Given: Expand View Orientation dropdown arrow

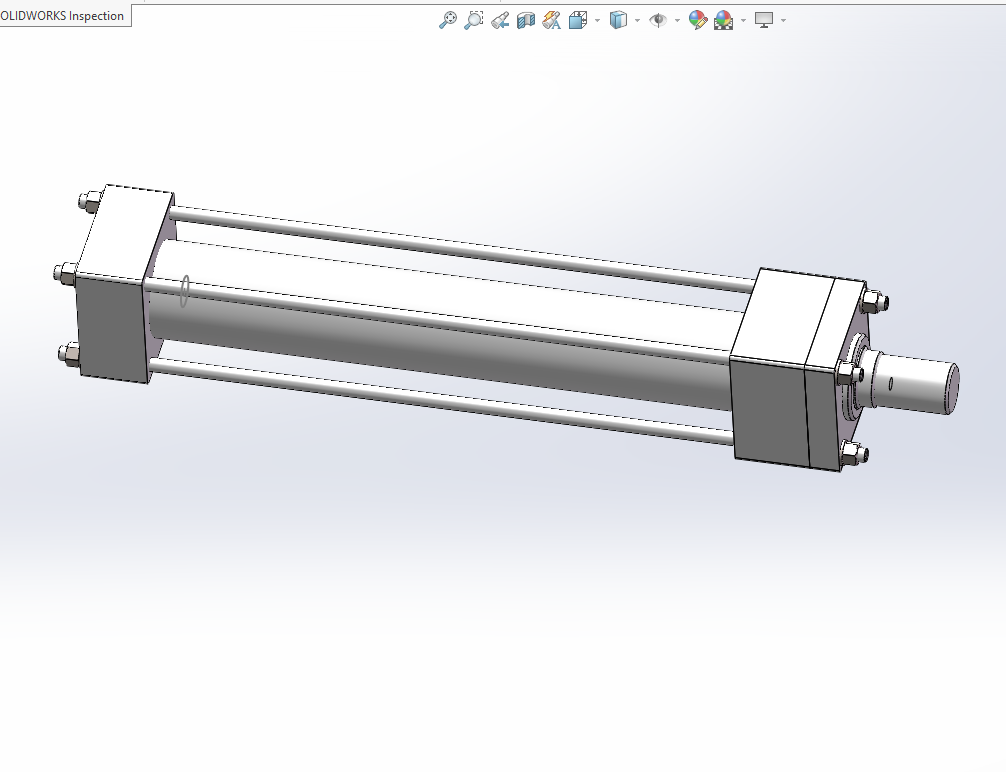Looking at the screenshot, I should [597, 21].
